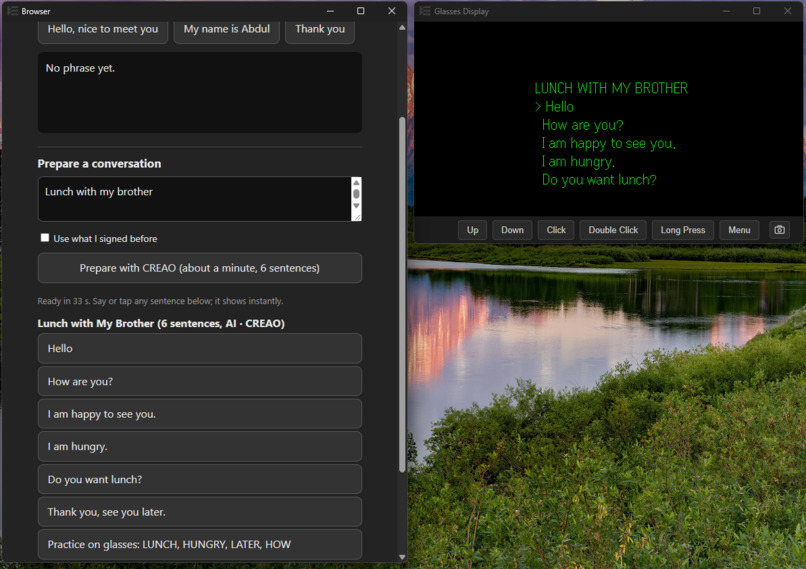Click the Browser page scrollbar down arrow

point(402,557)
